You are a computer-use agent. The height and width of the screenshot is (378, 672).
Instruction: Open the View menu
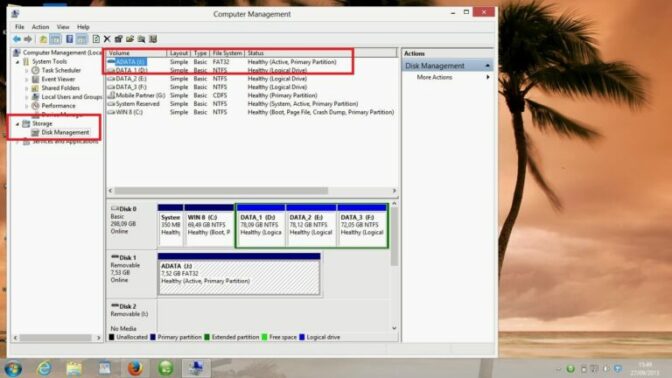coord(63,27)
